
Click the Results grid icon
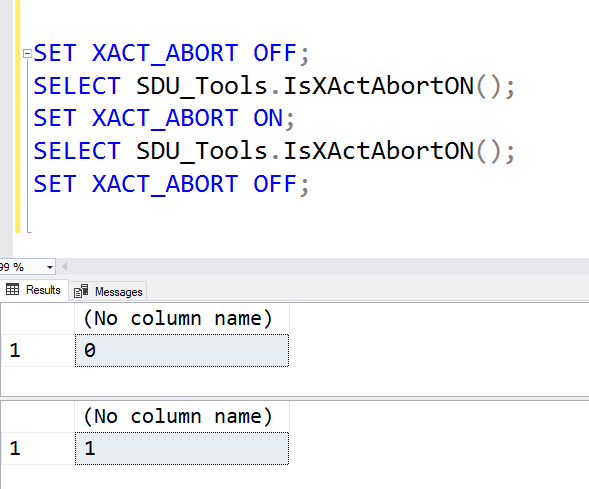pyautogui.click(x=12, y=290)
